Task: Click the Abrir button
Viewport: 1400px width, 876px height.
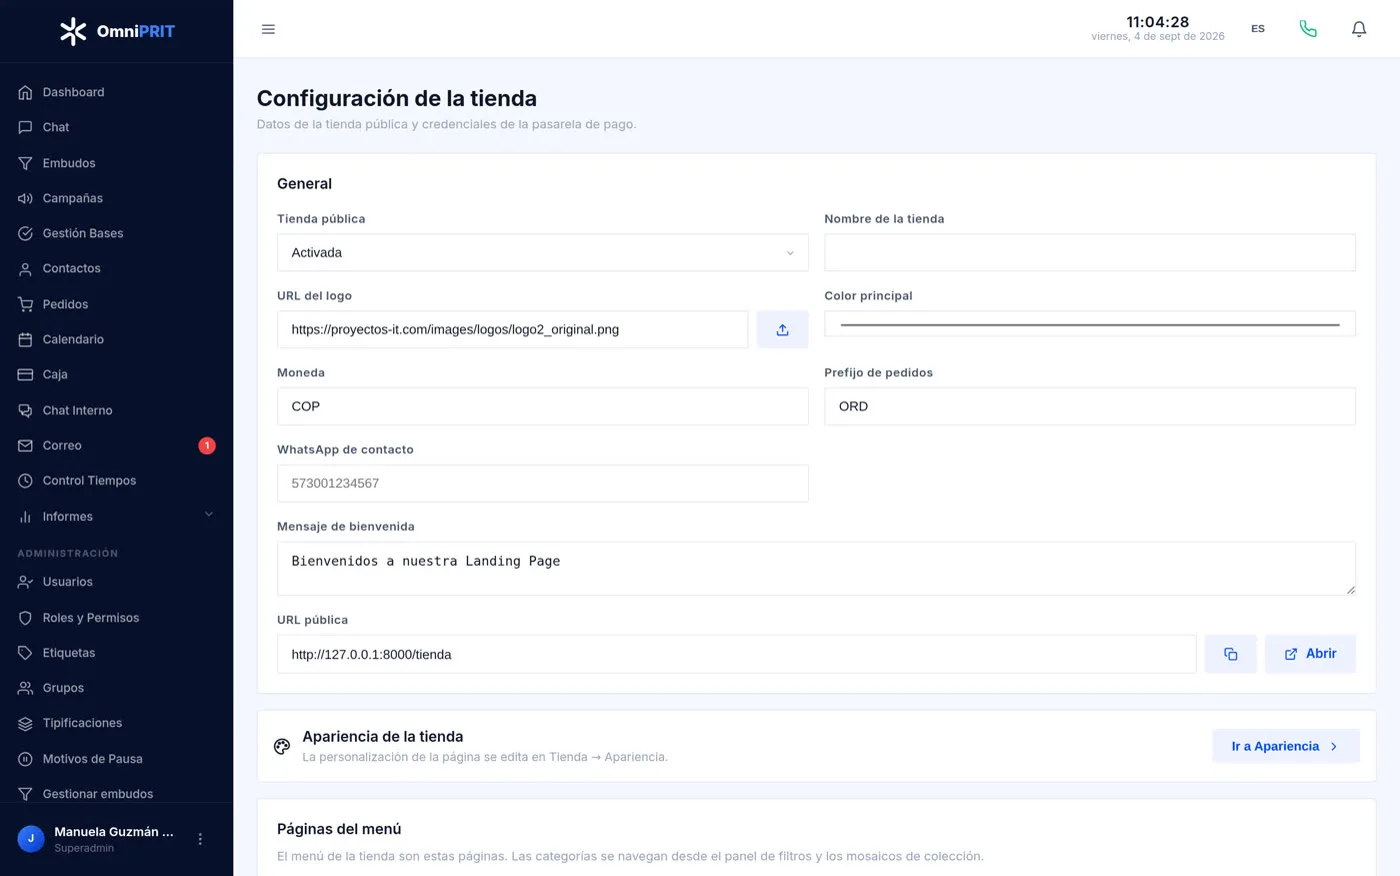Action: coord(1310,654)
